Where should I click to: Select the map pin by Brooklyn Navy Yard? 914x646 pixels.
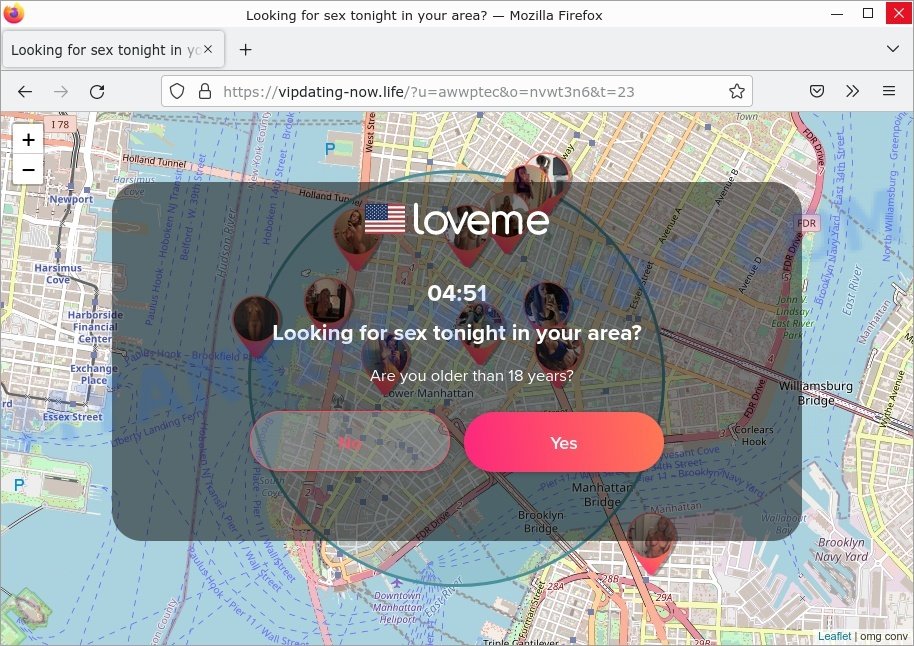[652, 543]
